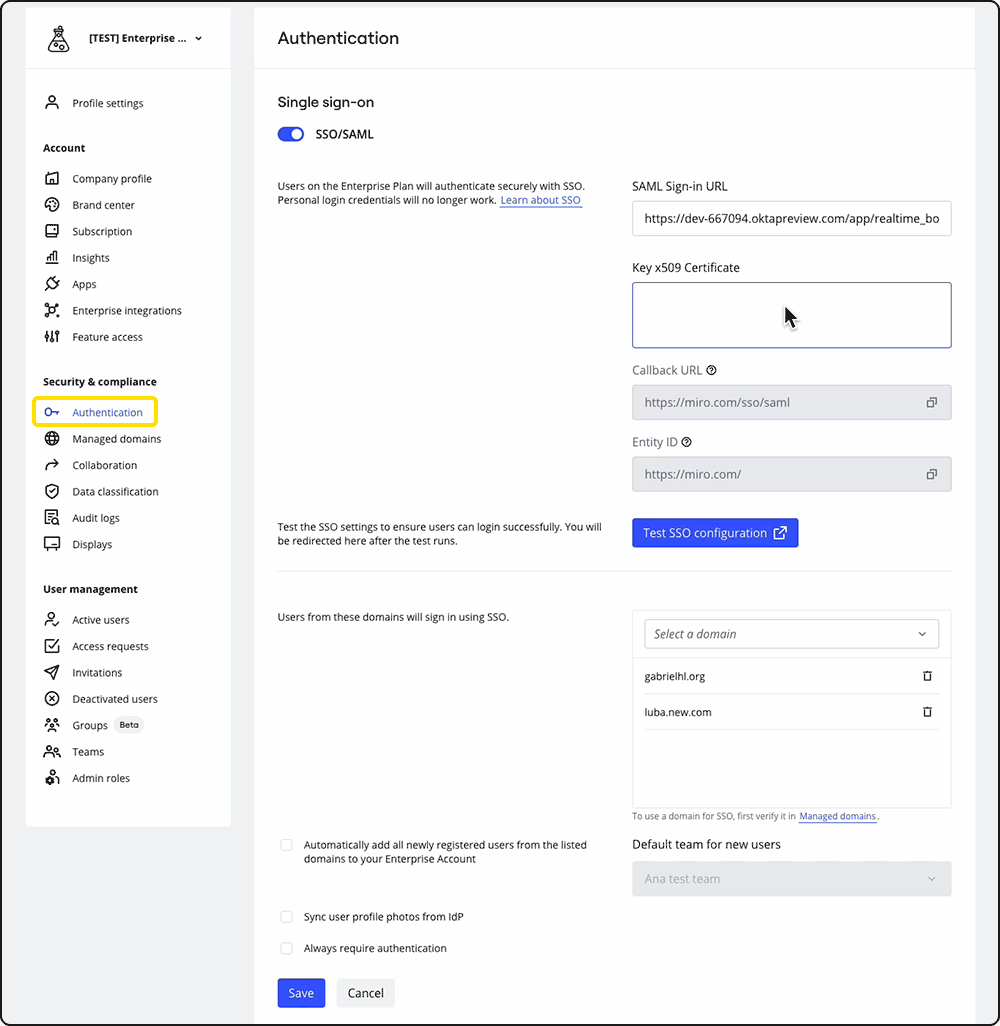The width and height of the screenshot is (1000, 1026).
Task: Open Managed domains in the sidebar
Action: [x=116, y=439]
